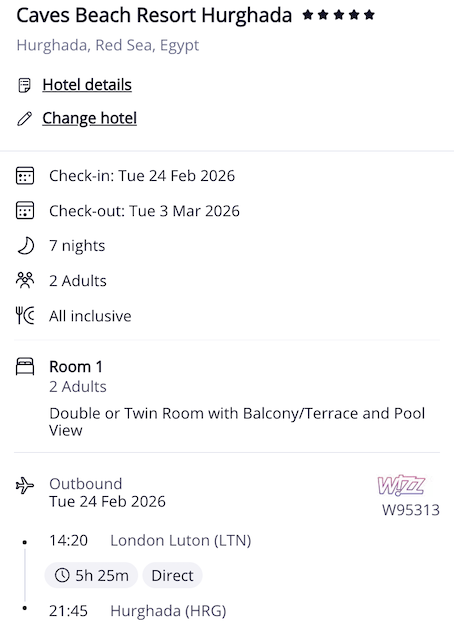Click the five-star hotel rating

click(x=339, y=15)
